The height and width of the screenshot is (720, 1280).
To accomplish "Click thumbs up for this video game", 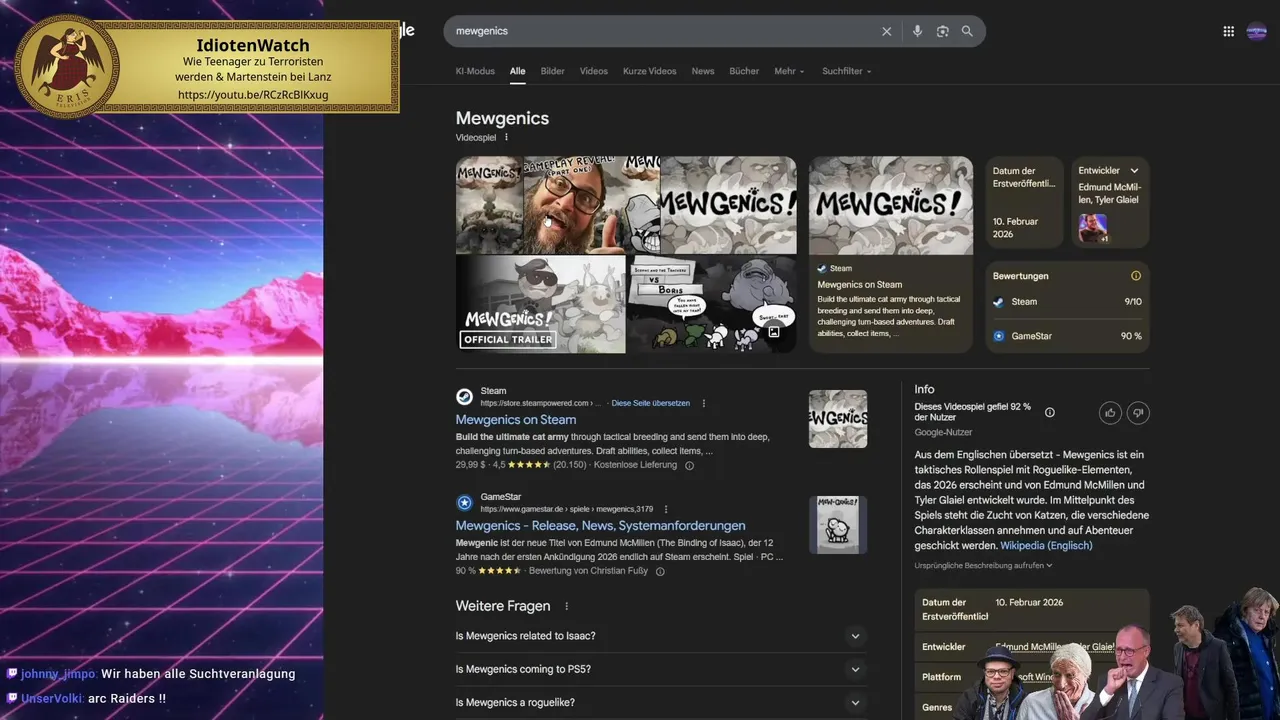I will pyautogui.click(x=1110, y=412).
